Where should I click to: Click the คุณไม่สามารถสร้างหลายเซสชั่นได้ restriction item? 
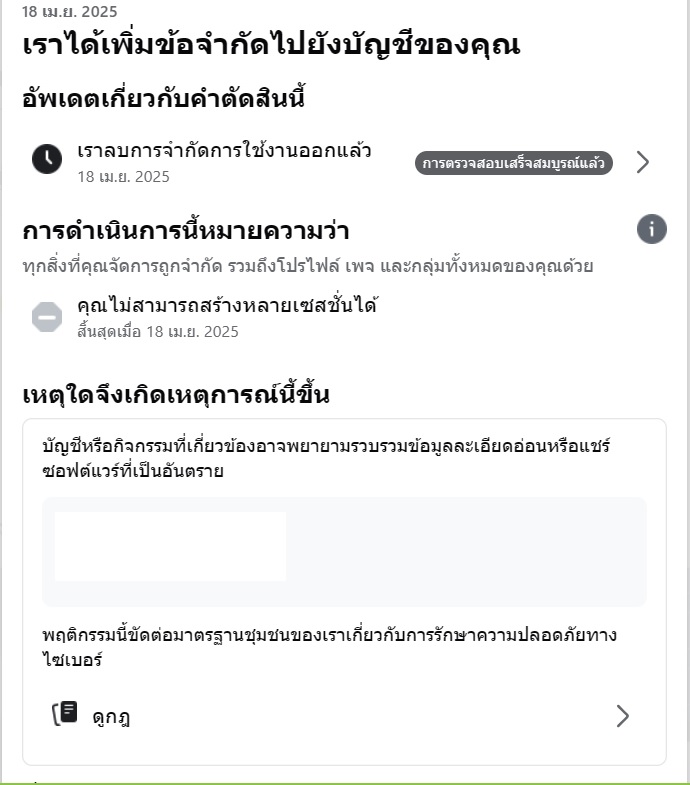(x=227, y=305)
